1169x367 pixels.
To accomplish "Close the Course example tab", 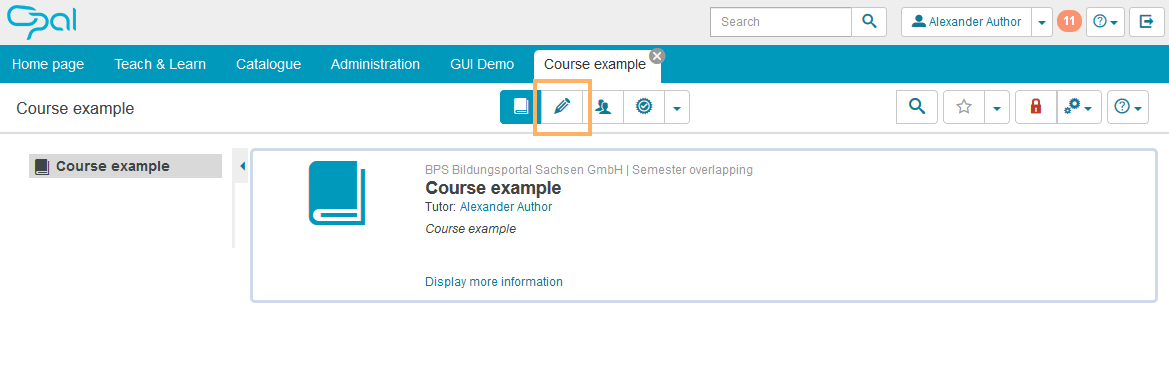I will pyautogui.click(x=657, y=56).
